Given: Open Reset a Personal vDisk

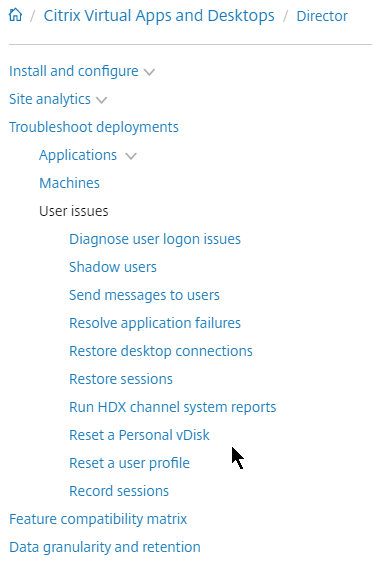Looking at the screenshot, I should (x=140, y=435).
